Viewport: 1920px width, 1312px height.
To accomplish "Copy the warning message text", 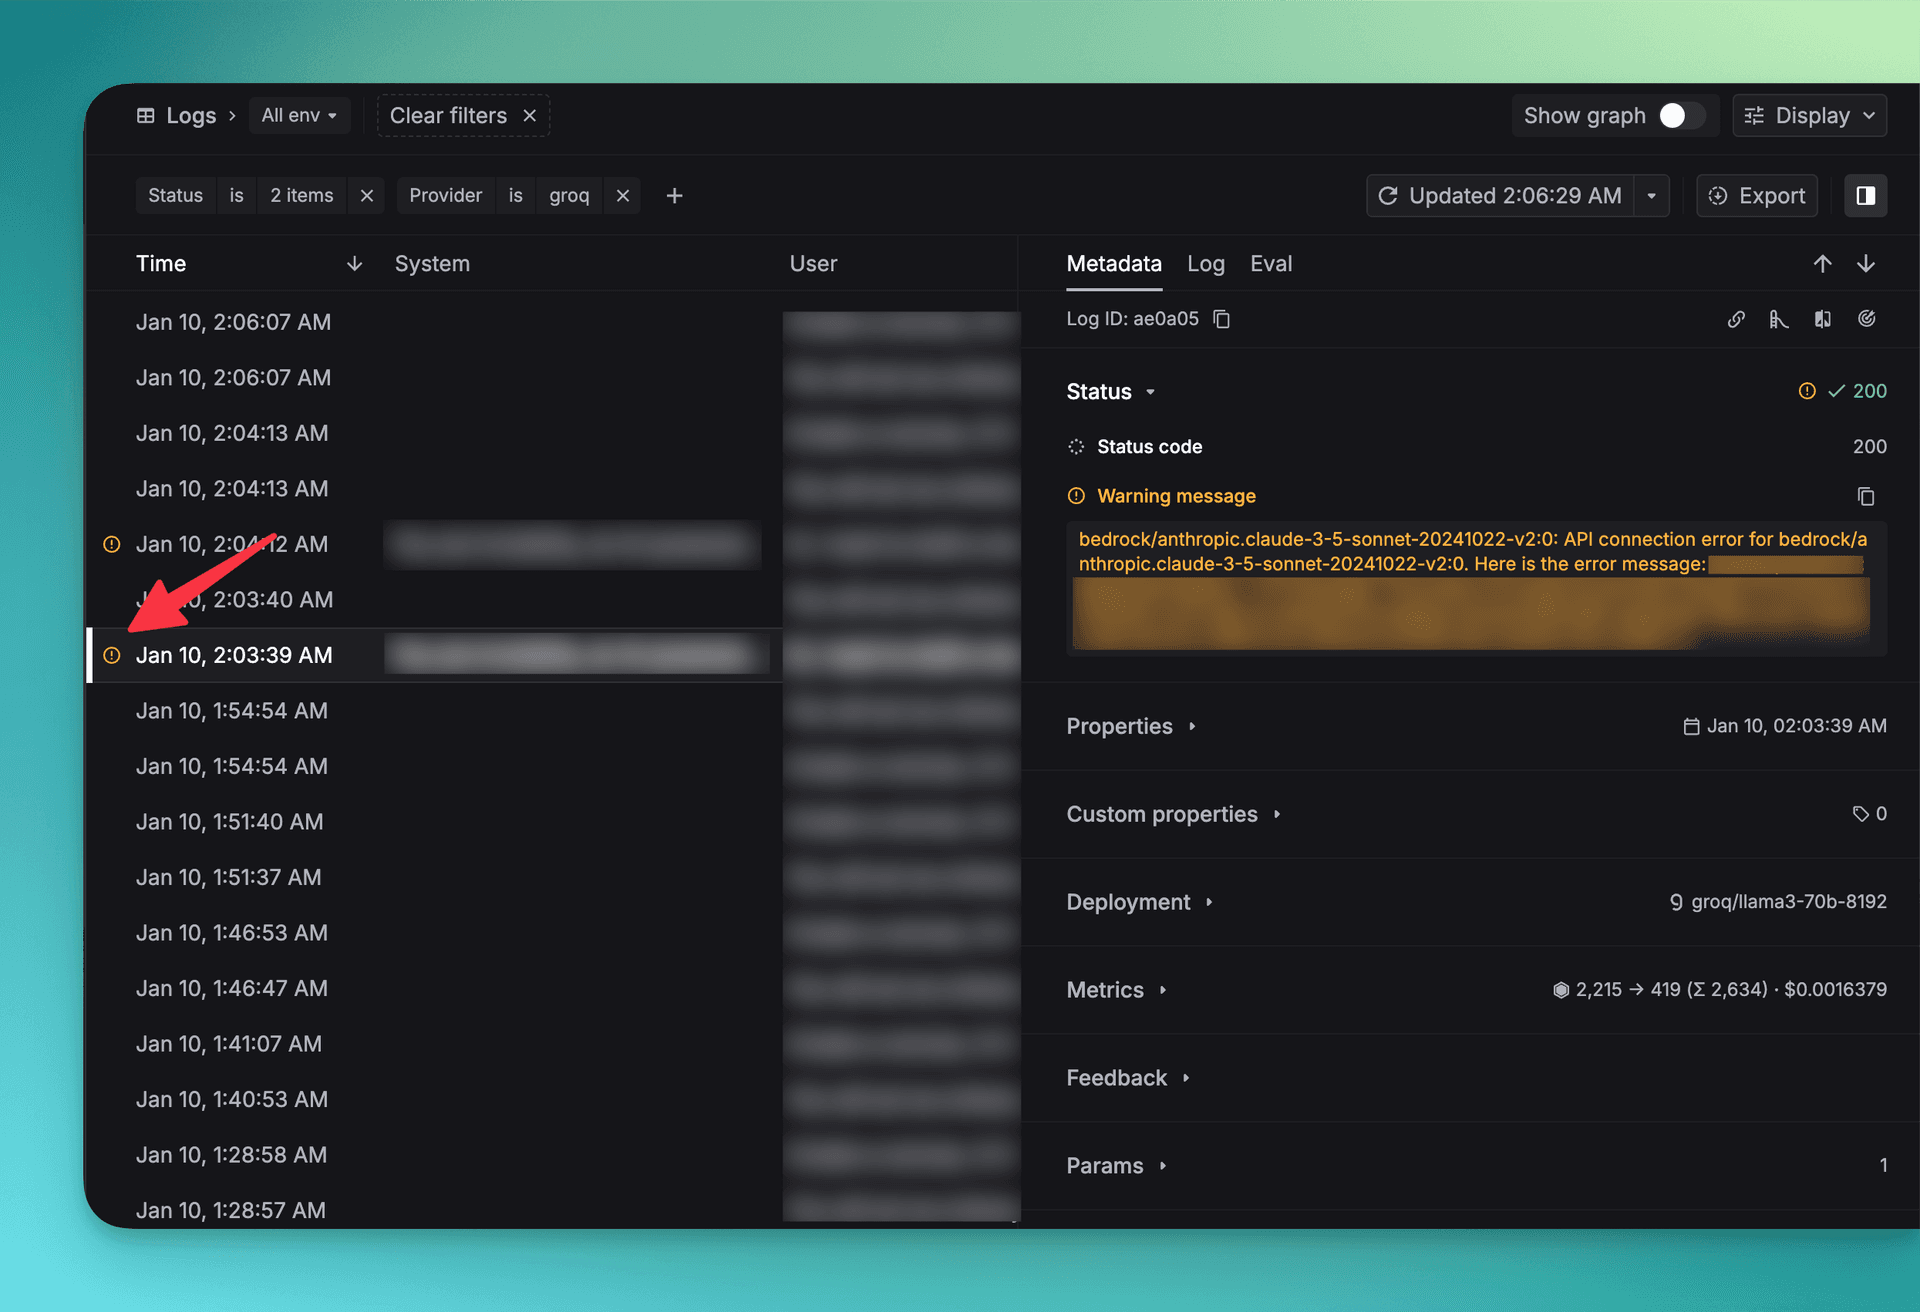I will [x=1866, y=496].
